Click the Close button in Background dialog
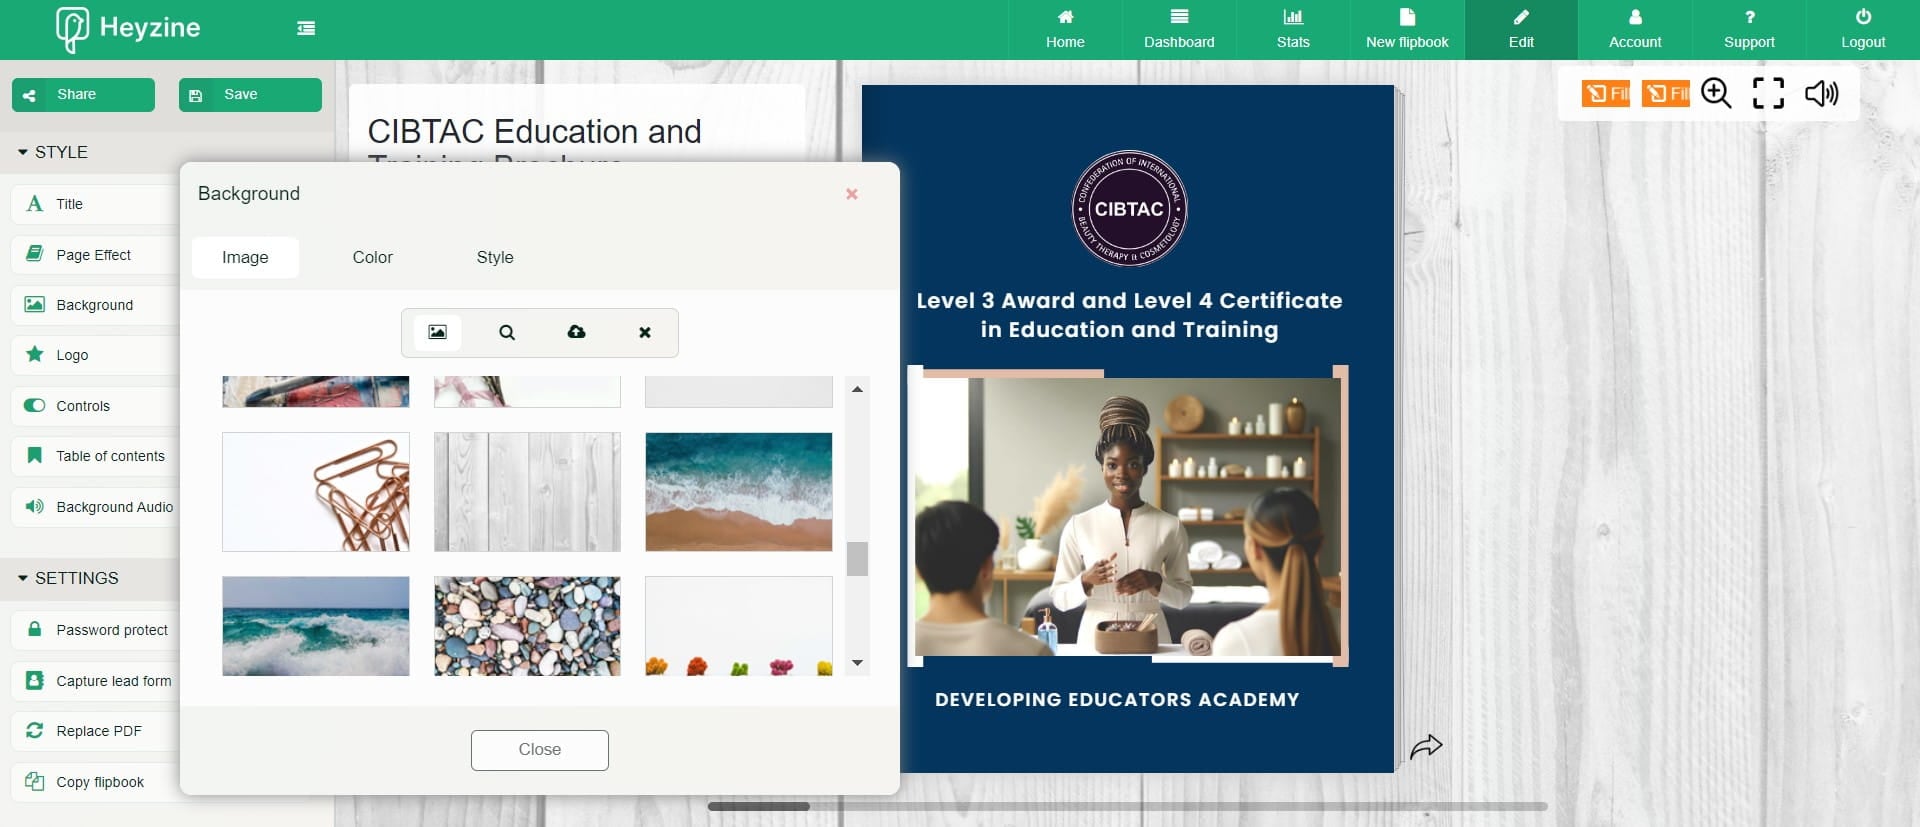 [539, 750]
